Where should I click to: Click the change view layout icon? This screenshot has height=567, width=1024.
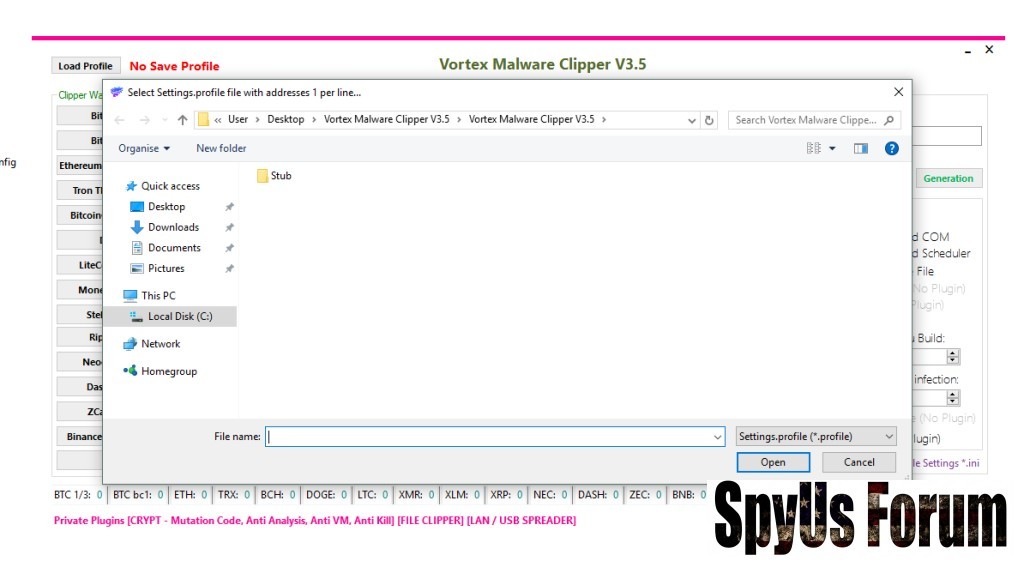tap(814, 148)
